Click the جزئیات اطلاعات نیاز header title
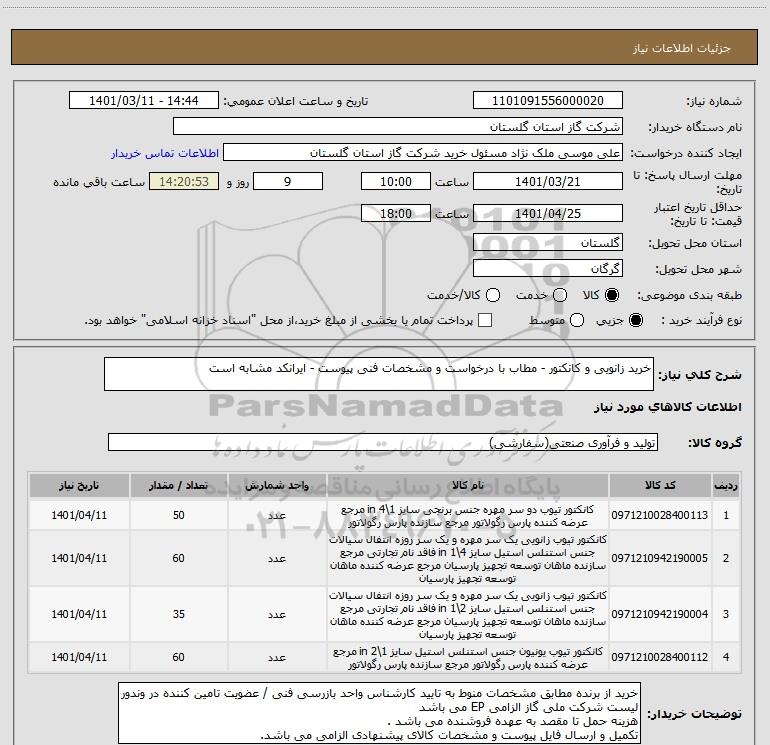The image size is (770, 745). 681,48
